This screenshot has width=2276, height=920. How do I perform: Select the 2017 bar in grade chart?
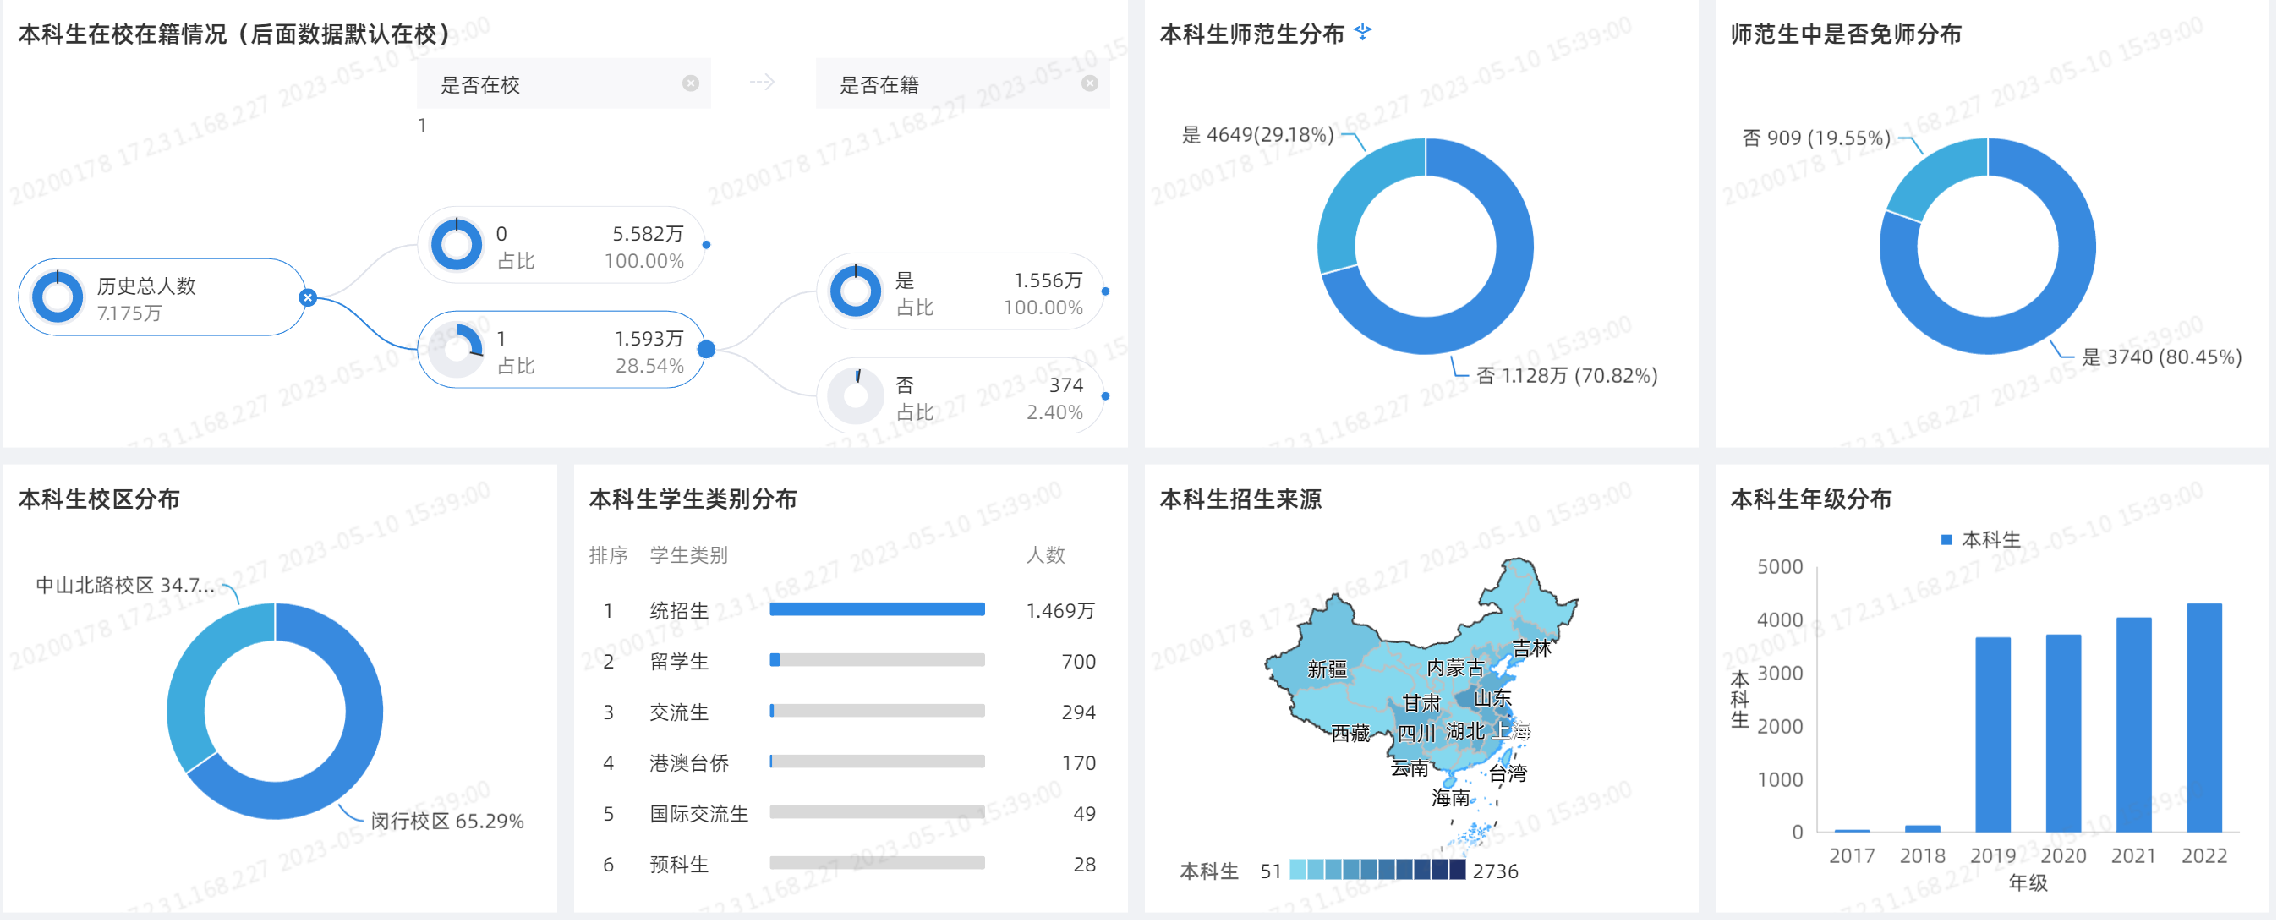pos(1852,830)
